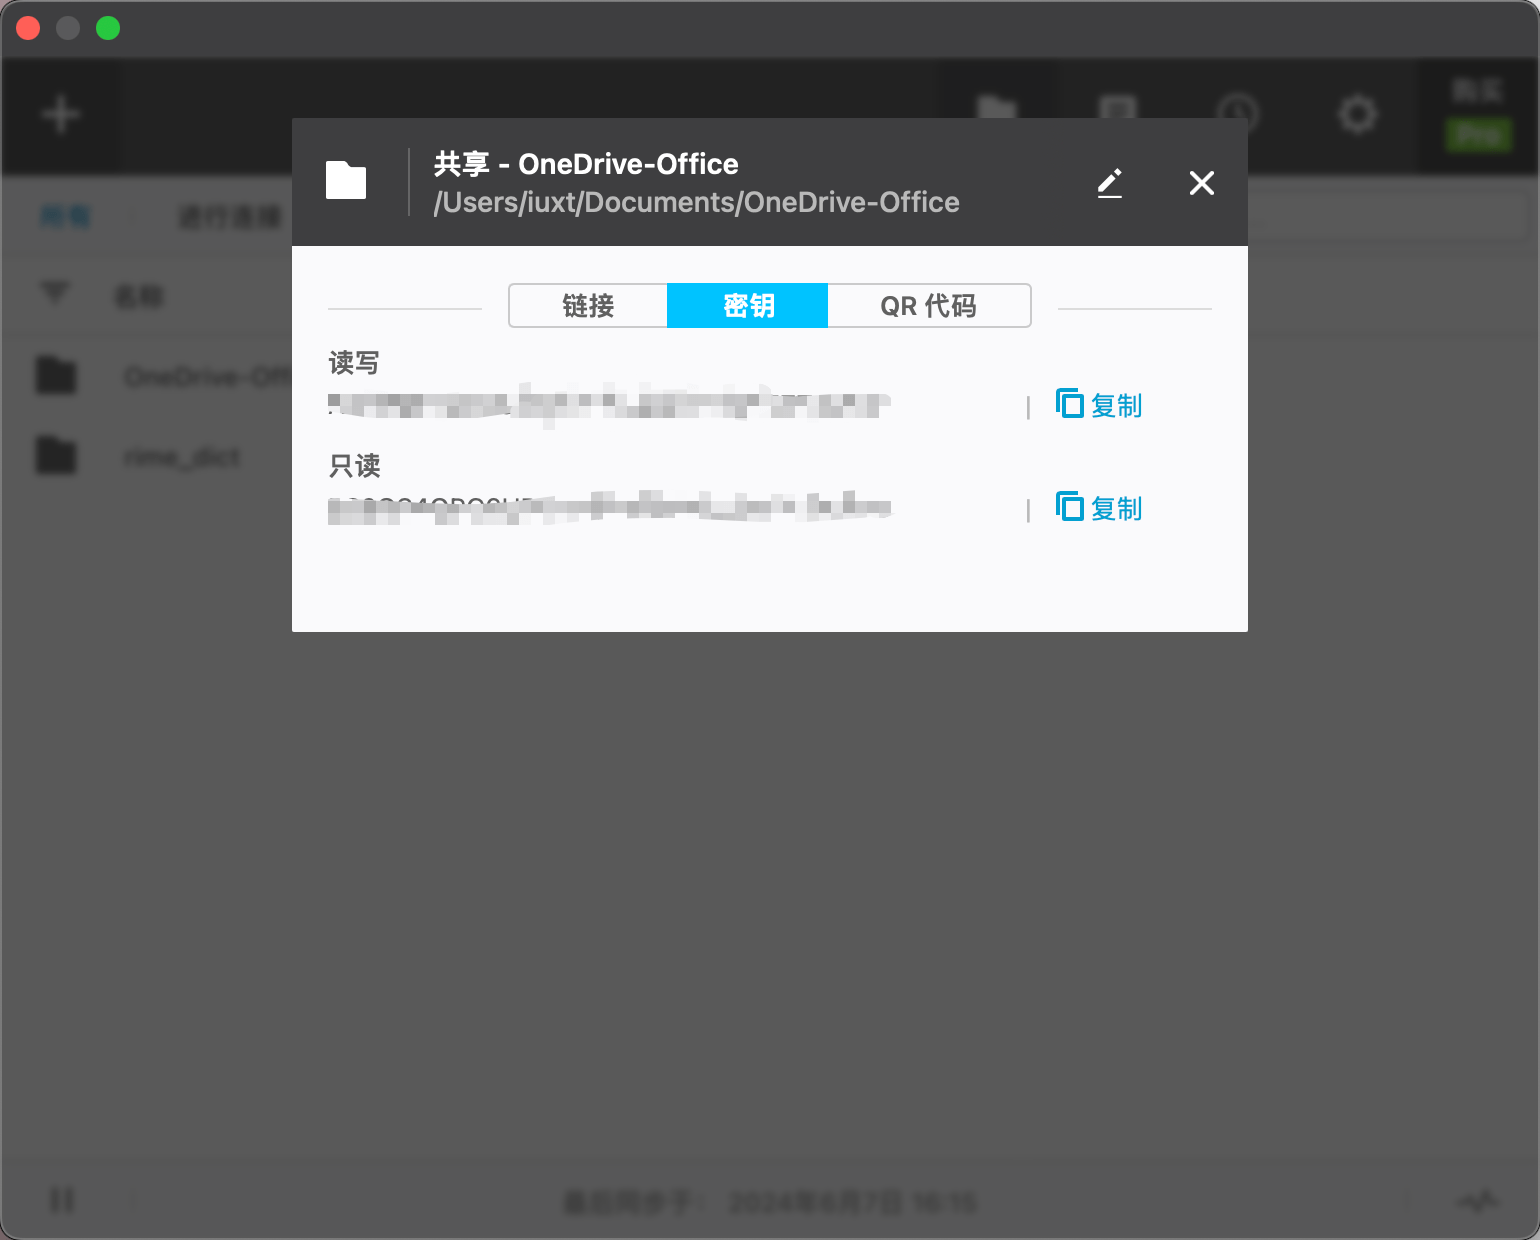Viewport: 1540px width, 1240px height.
Task: Click the 只读 key text field
Action: coord(610,508)
